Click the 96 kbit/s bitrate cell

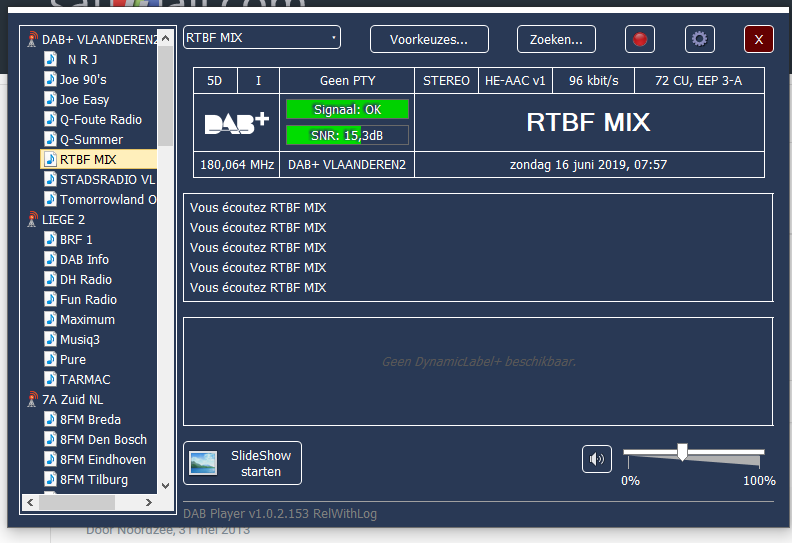pyautogui.click(x=593, y=81)
